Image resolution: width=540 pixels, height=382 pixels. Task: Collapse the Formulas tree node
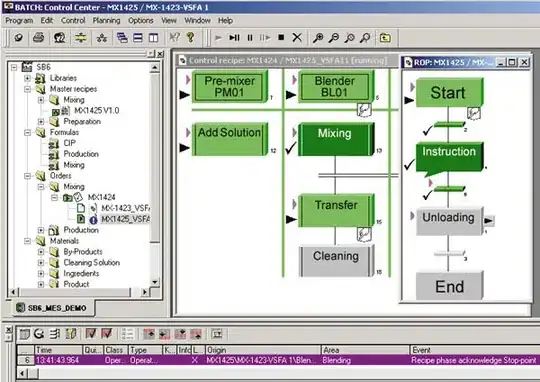[x=28, y=132]
